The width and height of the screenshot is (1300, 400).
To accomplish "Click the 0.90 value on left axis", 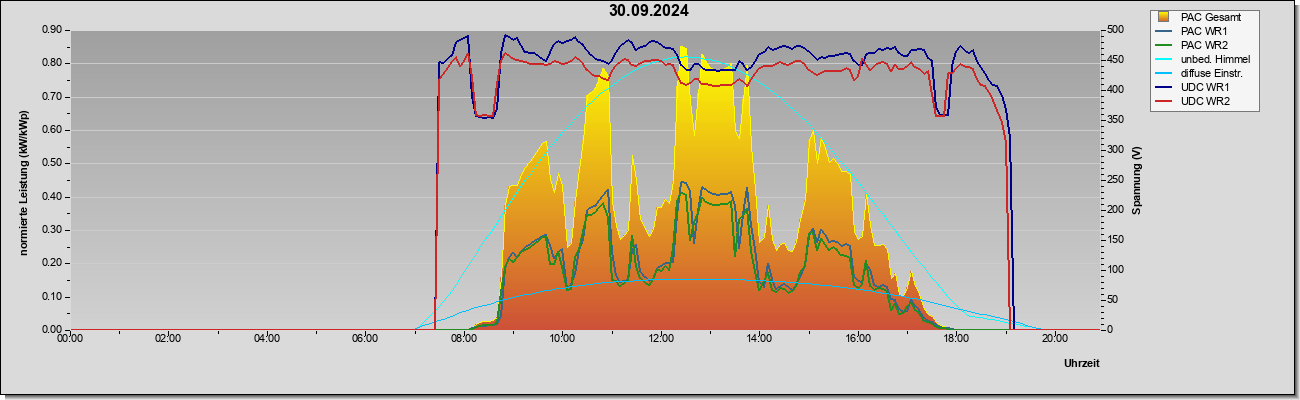I will tap(52, 30).
